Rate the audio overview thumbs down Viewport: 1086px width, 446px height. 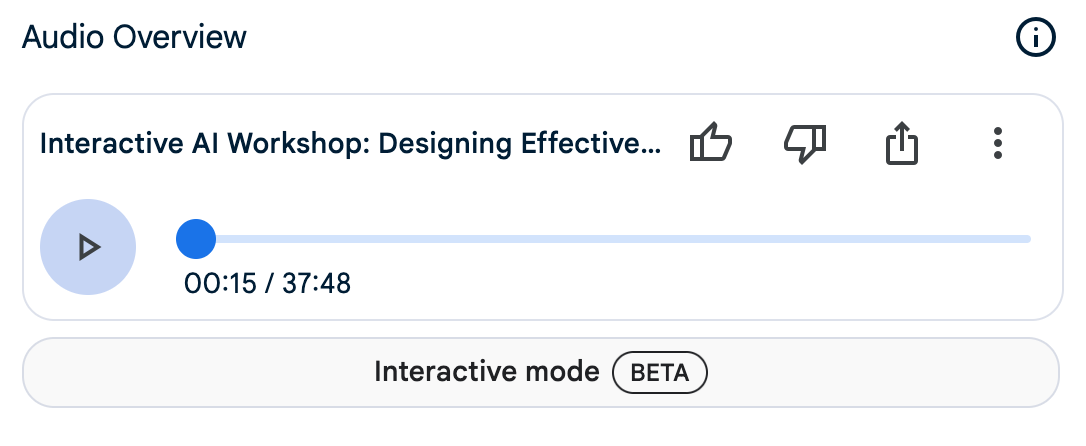pos(805,143)
